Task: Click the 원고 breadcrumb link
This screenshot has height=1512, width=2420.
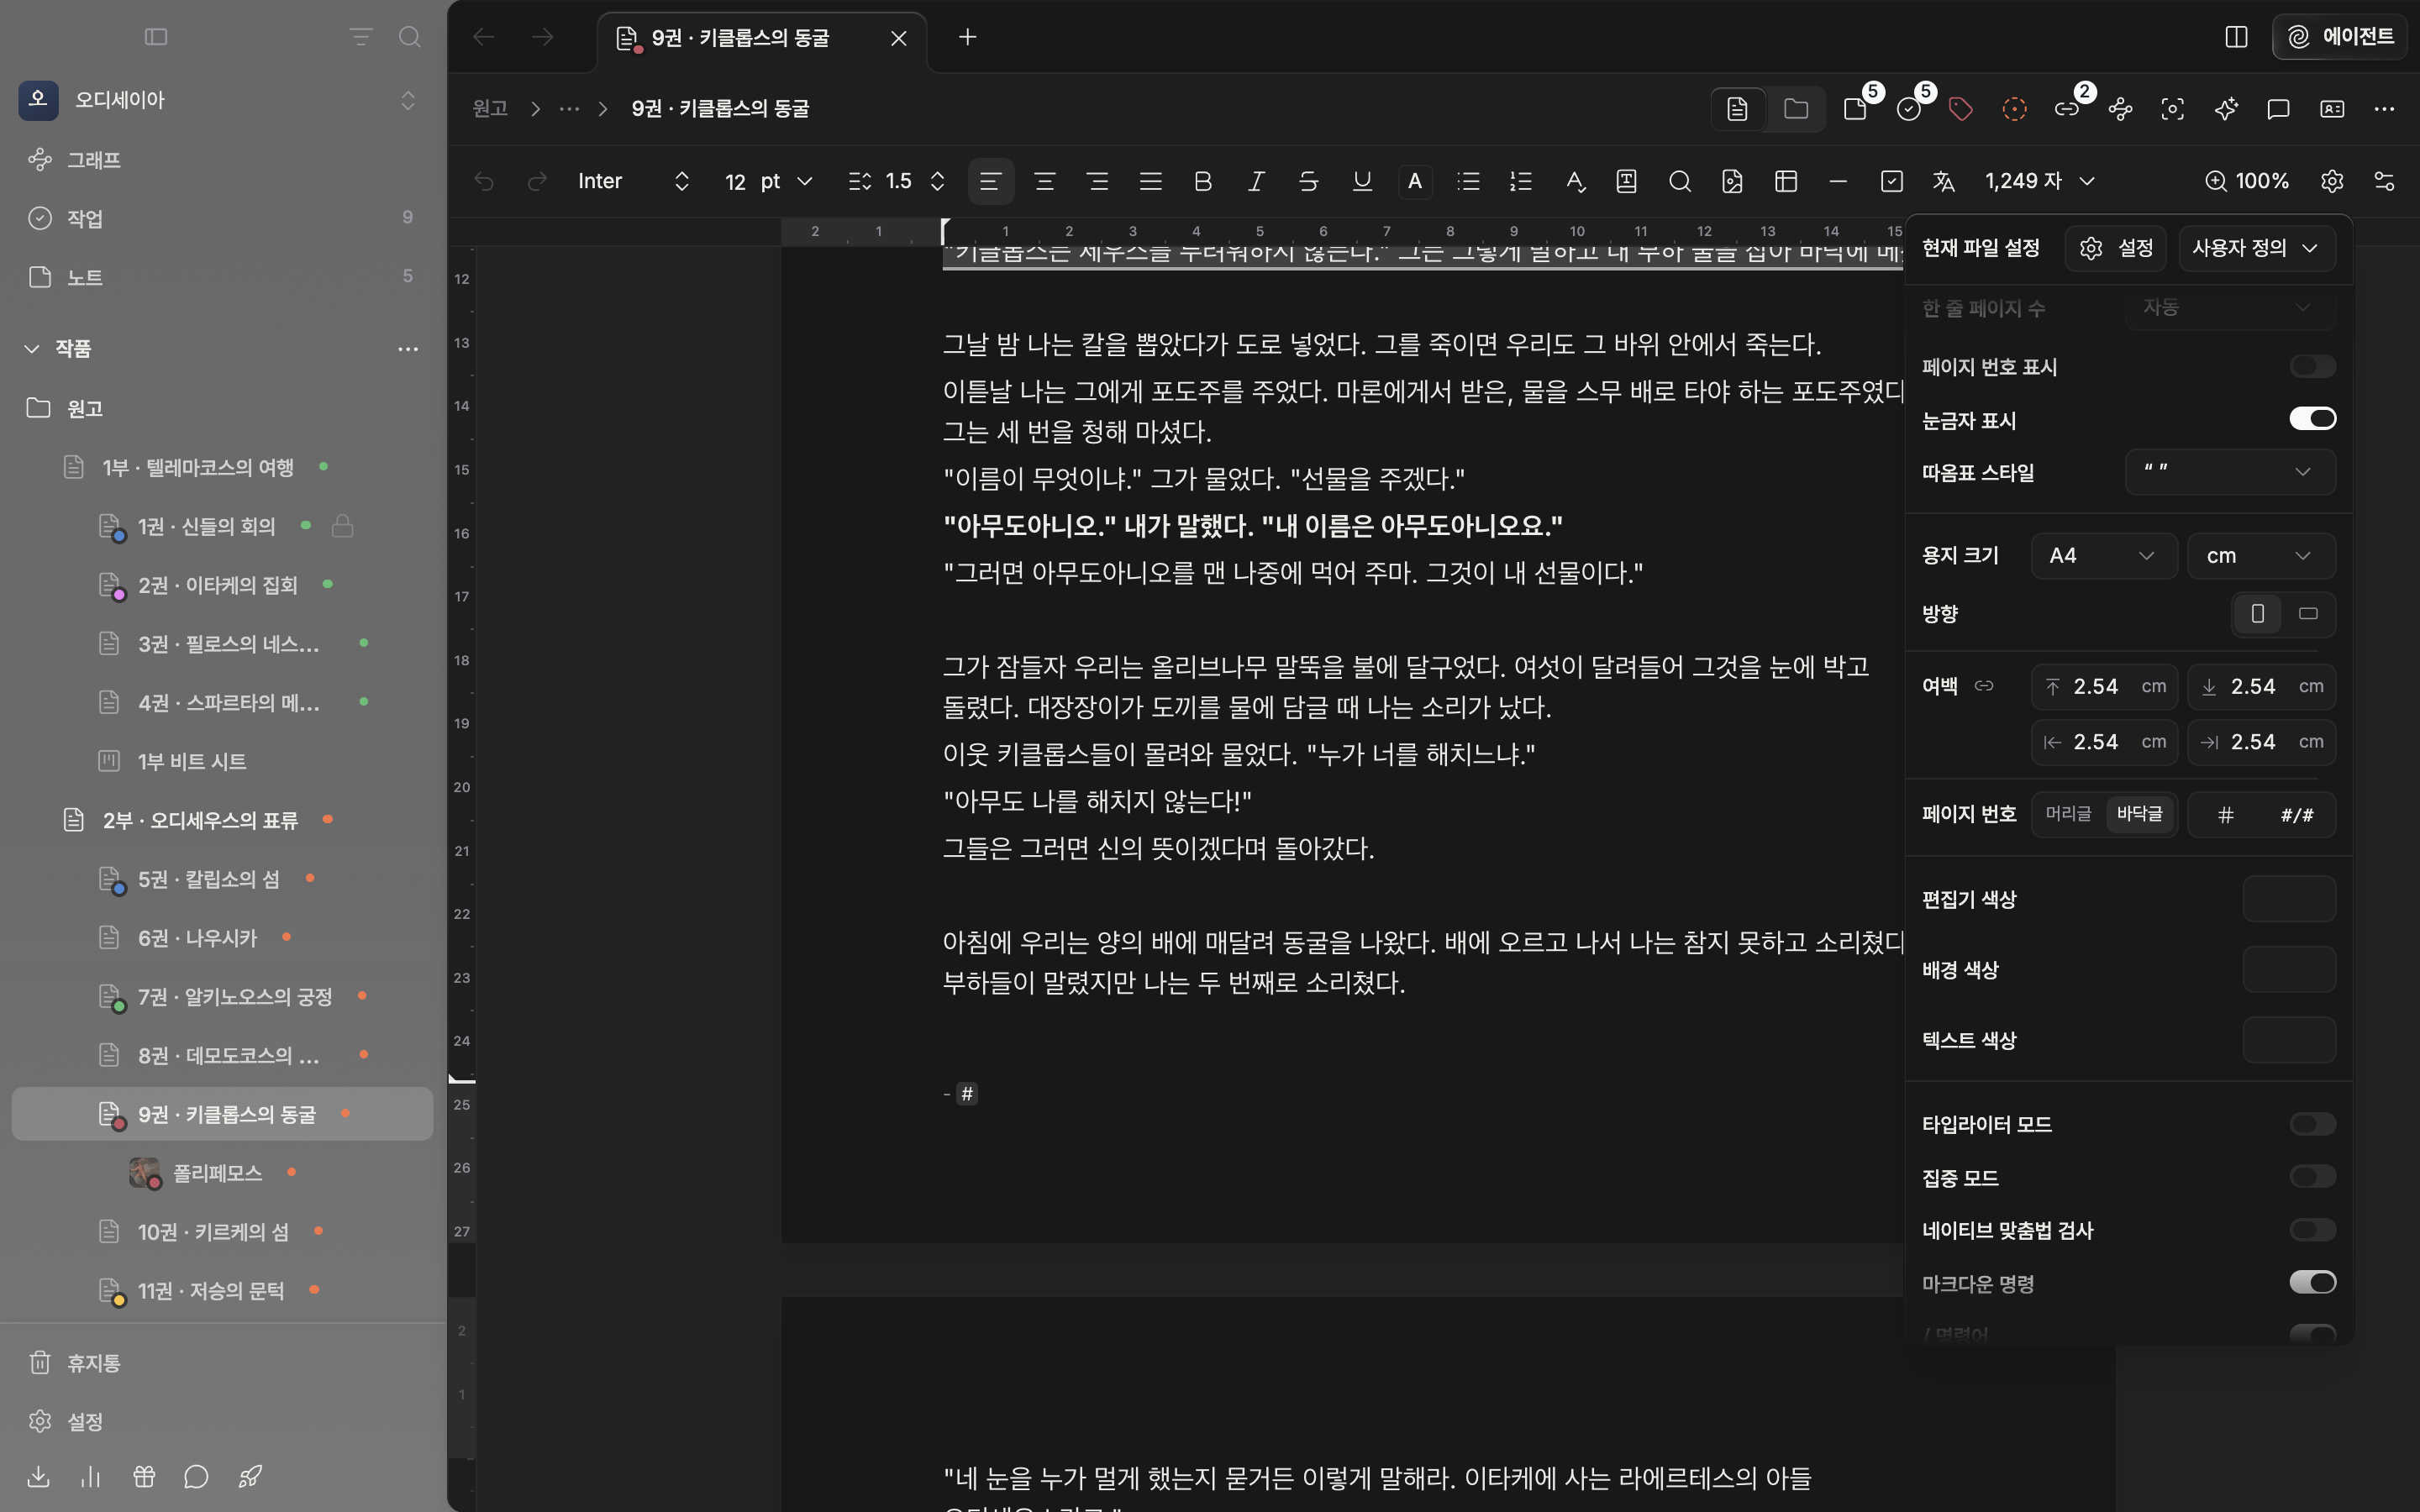Action: click(x=490, y=108)
